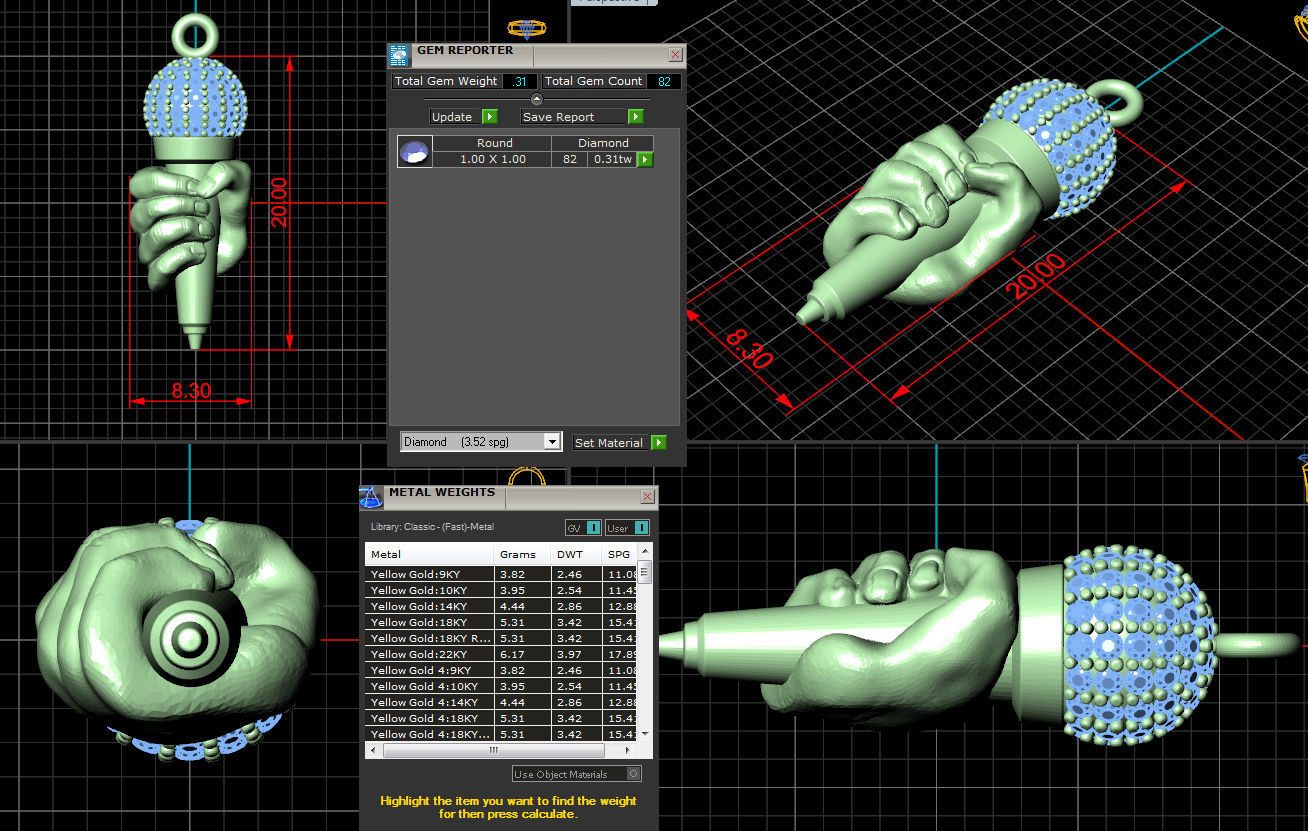
Task: Click the 8.30 dimension in front view
Action: coord(191,391)
